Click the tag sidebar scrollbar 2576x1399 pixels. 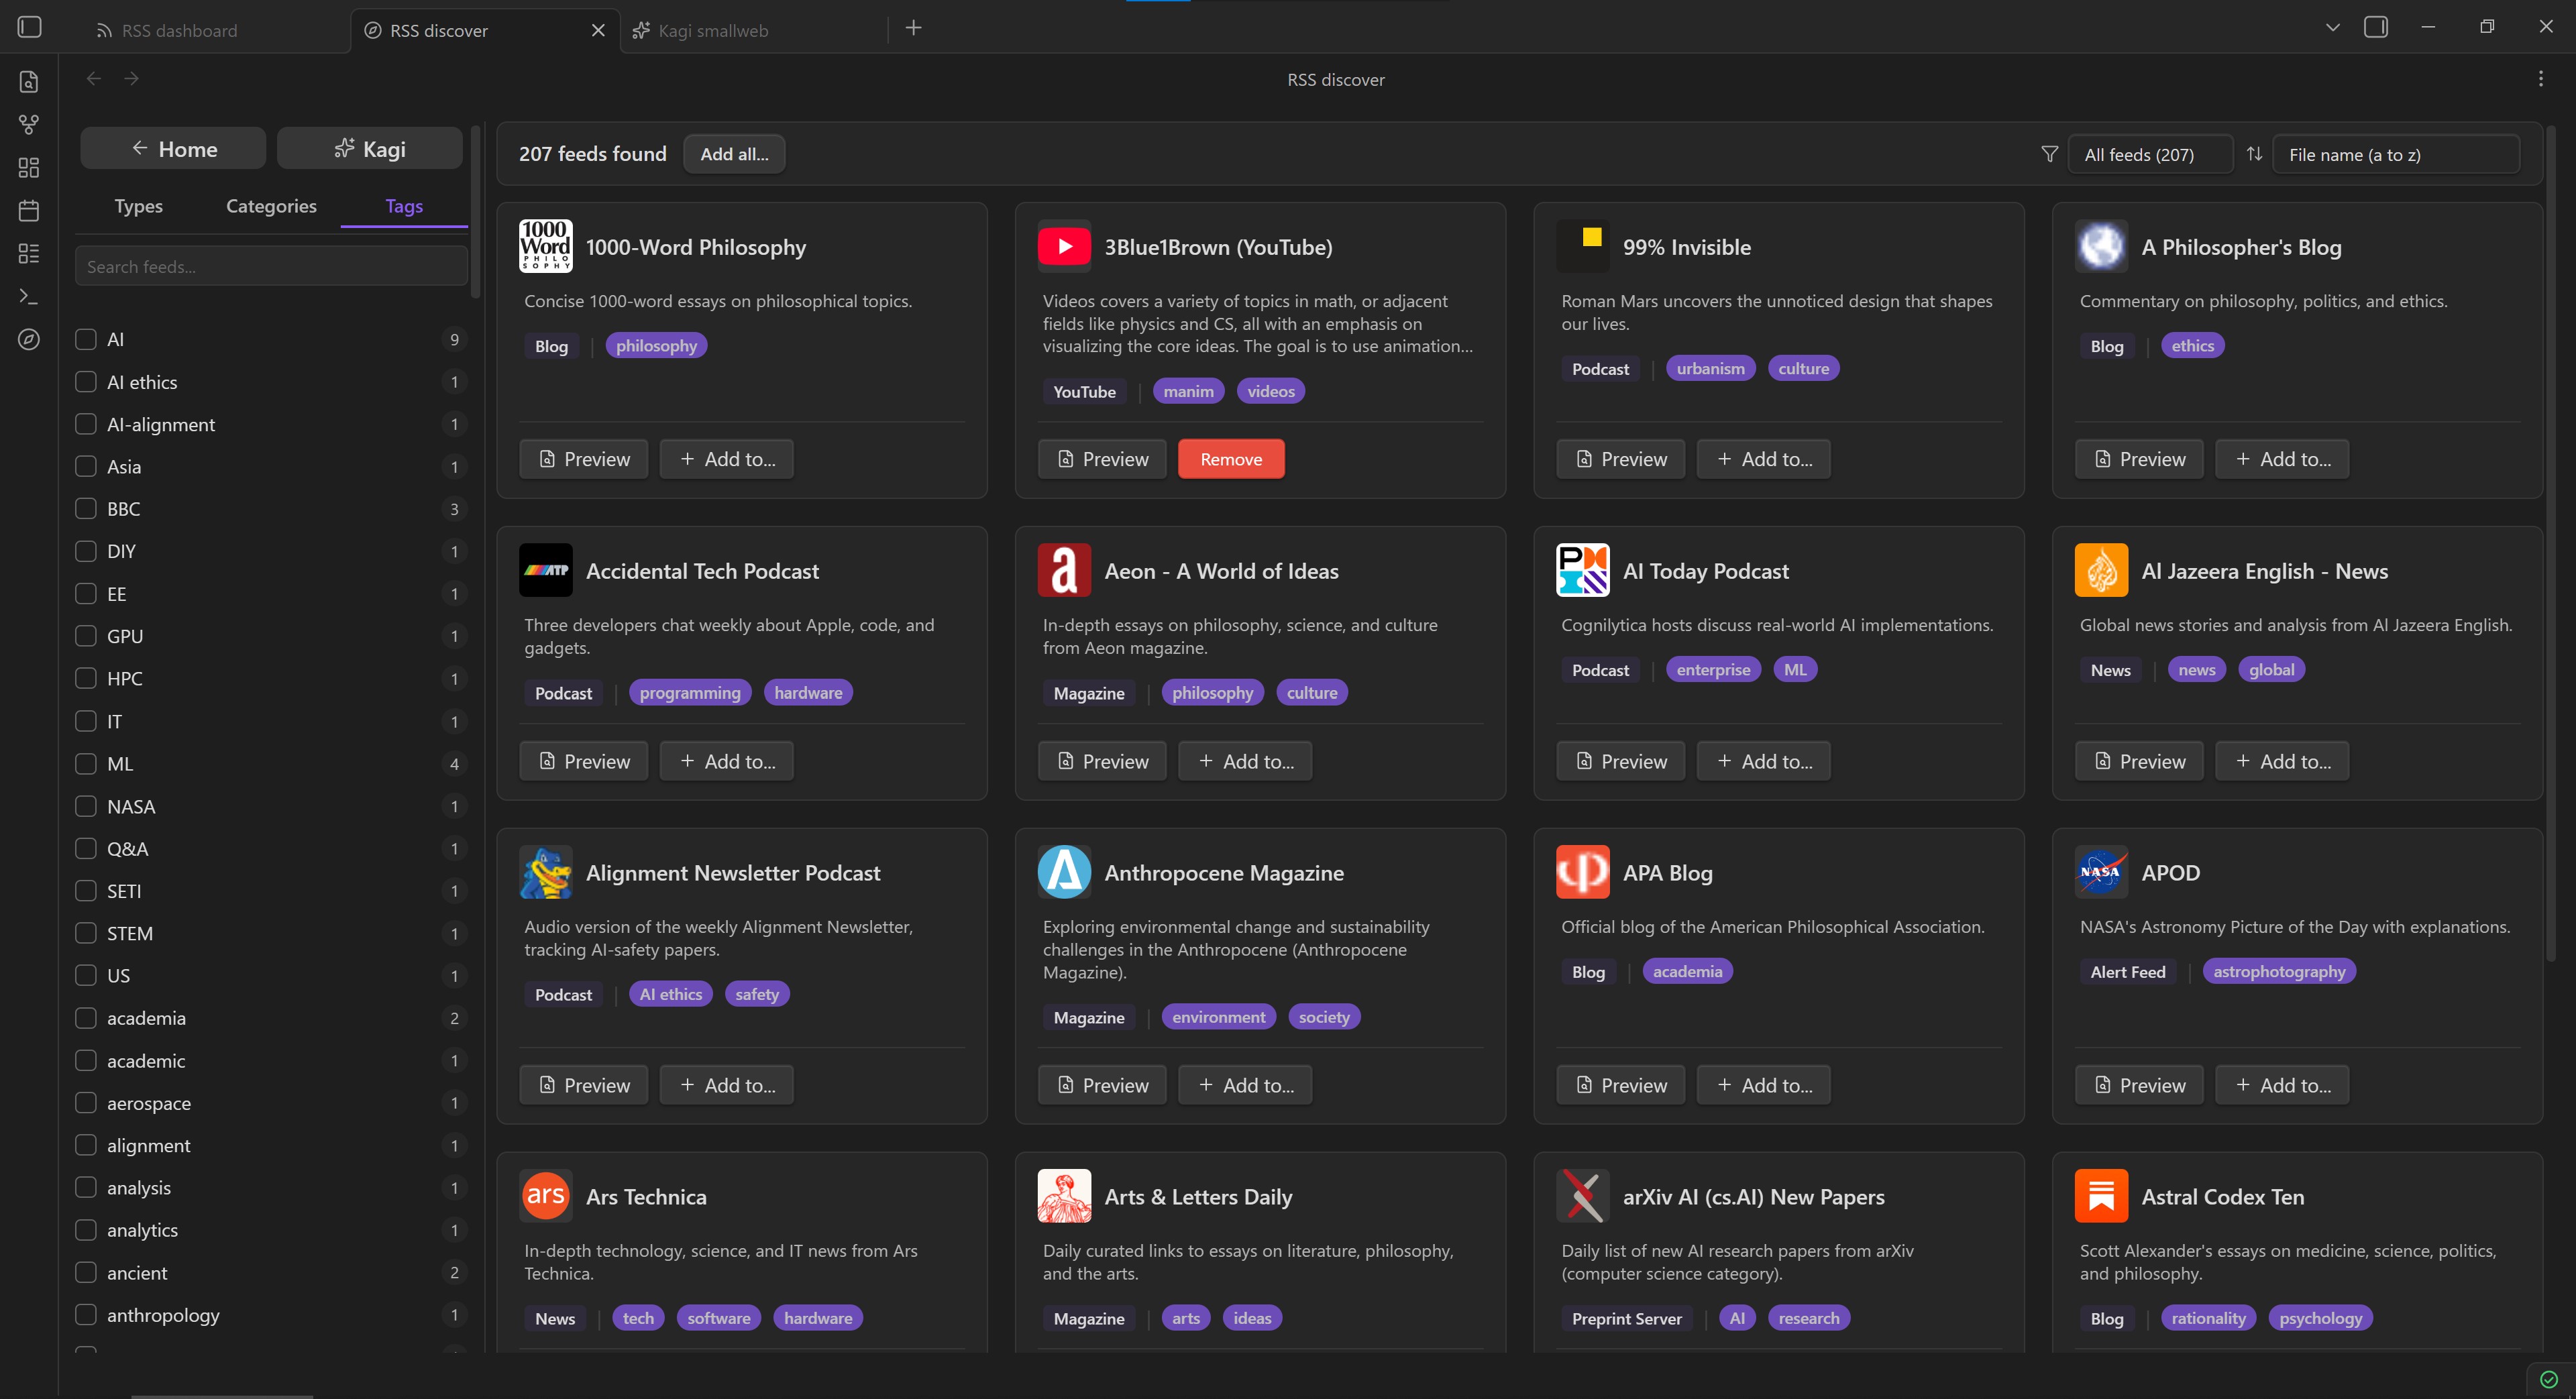pos(476,212)
